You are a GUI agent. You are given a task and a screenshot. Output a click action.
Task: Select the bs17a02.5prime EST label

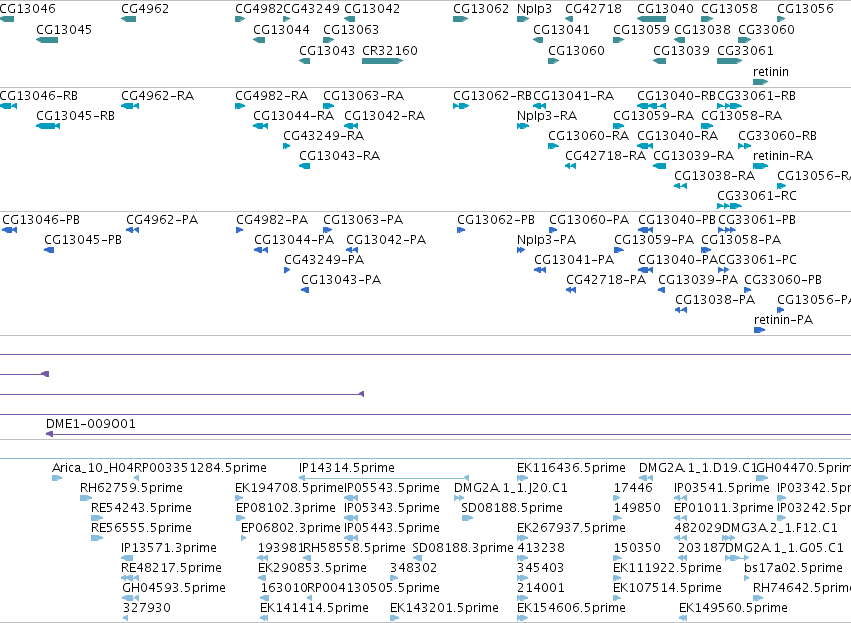[793, 568]
